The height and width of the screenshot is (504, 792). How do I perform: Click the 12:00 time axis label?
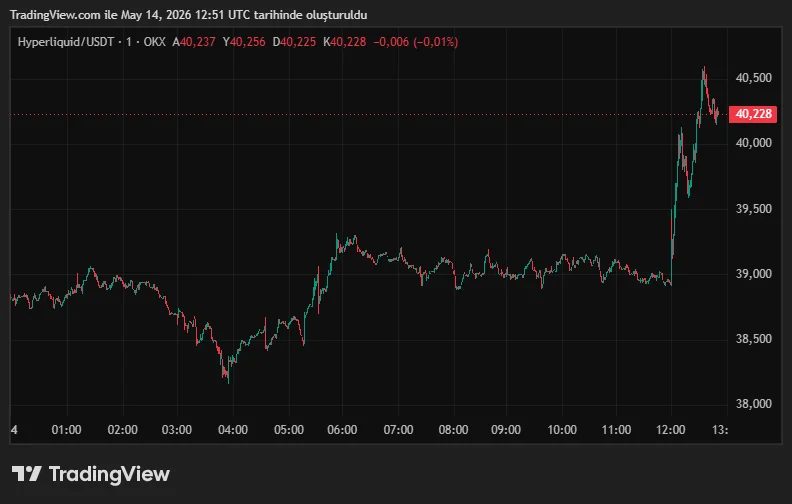point(671,430)
